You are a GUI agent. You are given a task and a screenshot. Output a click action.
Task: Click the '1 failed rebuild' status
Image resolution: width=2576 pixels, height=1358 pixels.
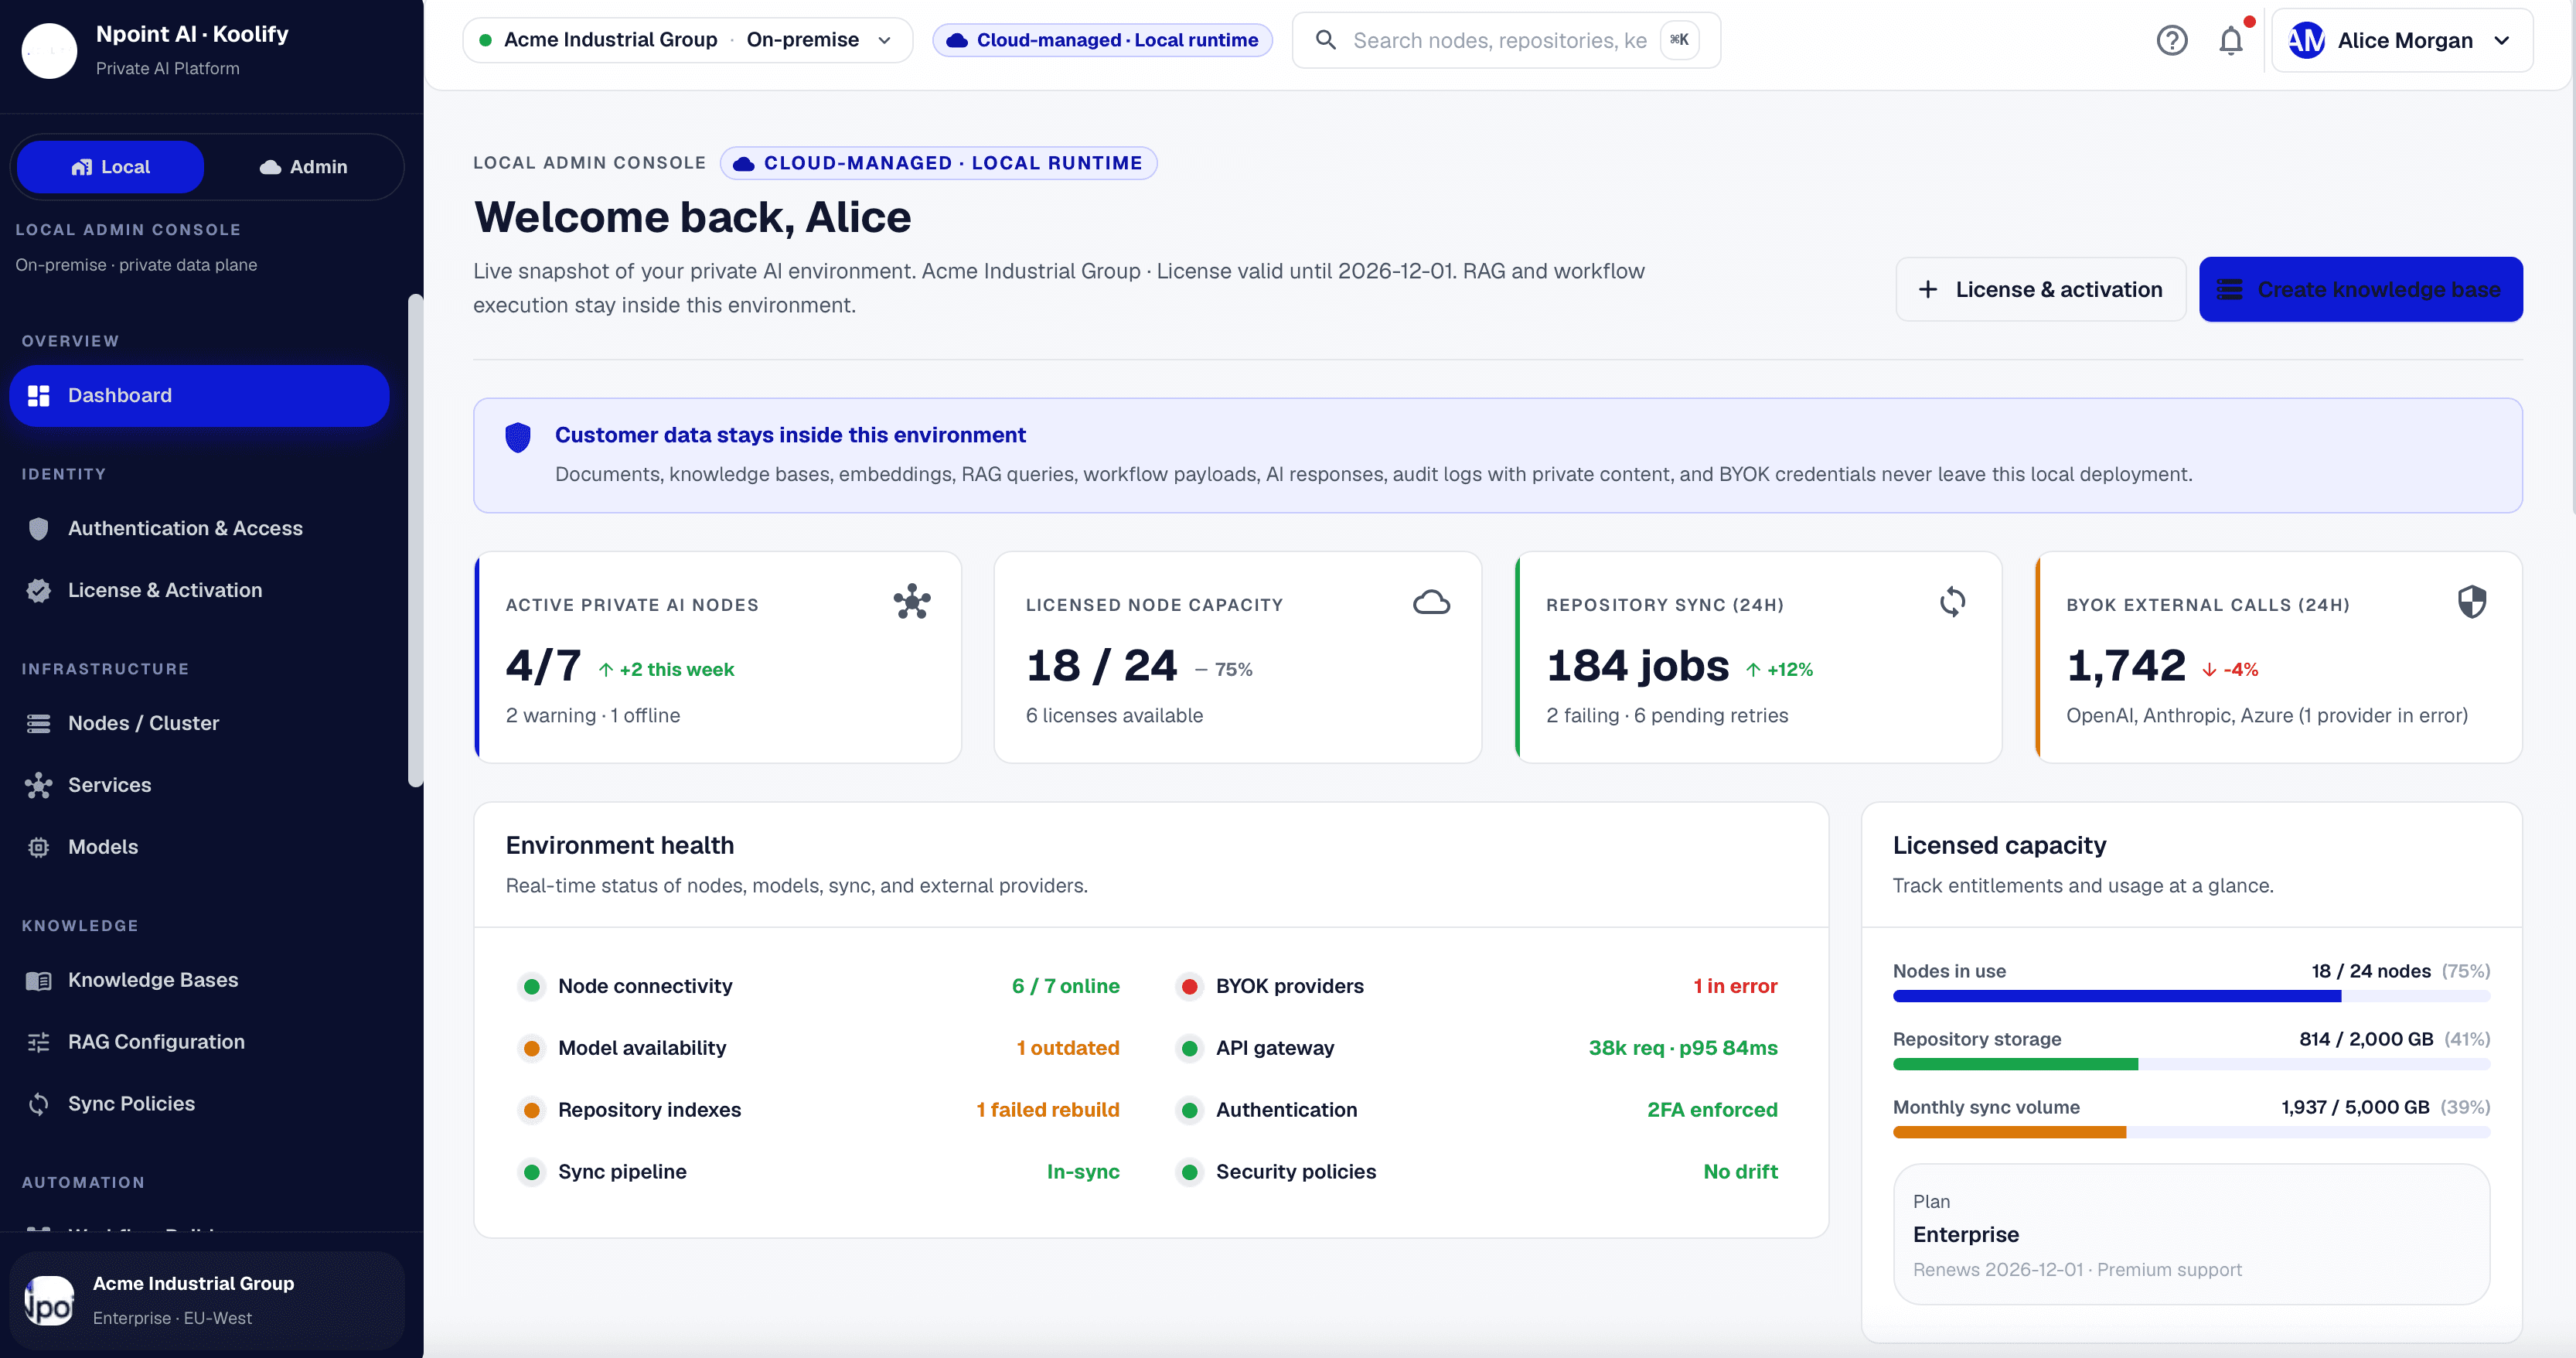tap(1047, 1111)
